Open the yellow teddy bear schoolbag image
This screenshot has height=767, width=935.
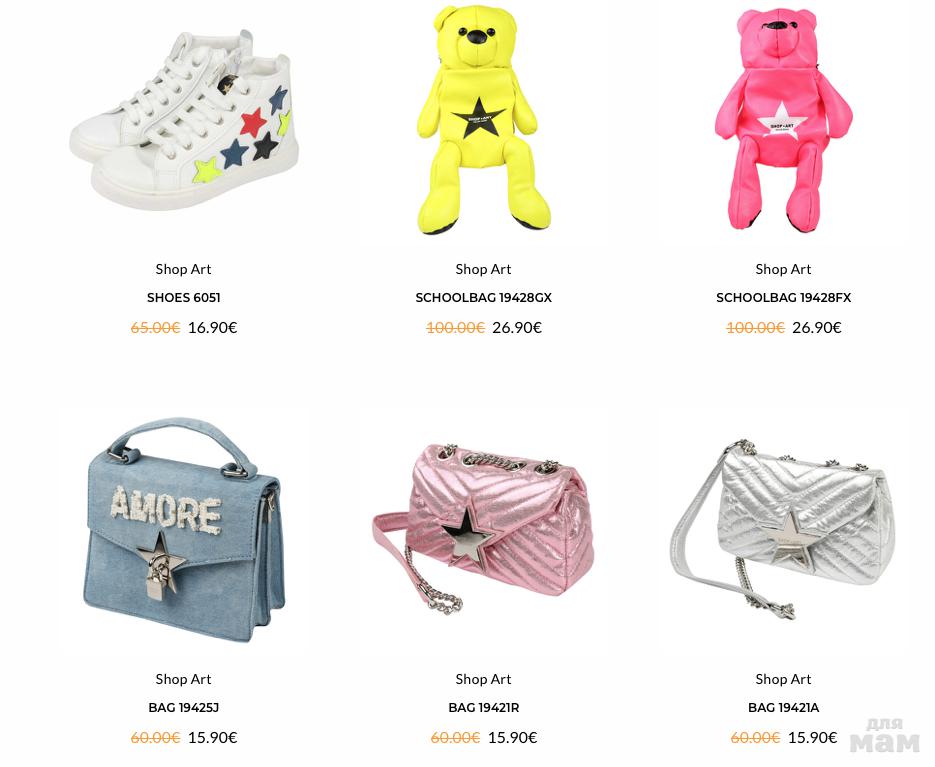483,119
